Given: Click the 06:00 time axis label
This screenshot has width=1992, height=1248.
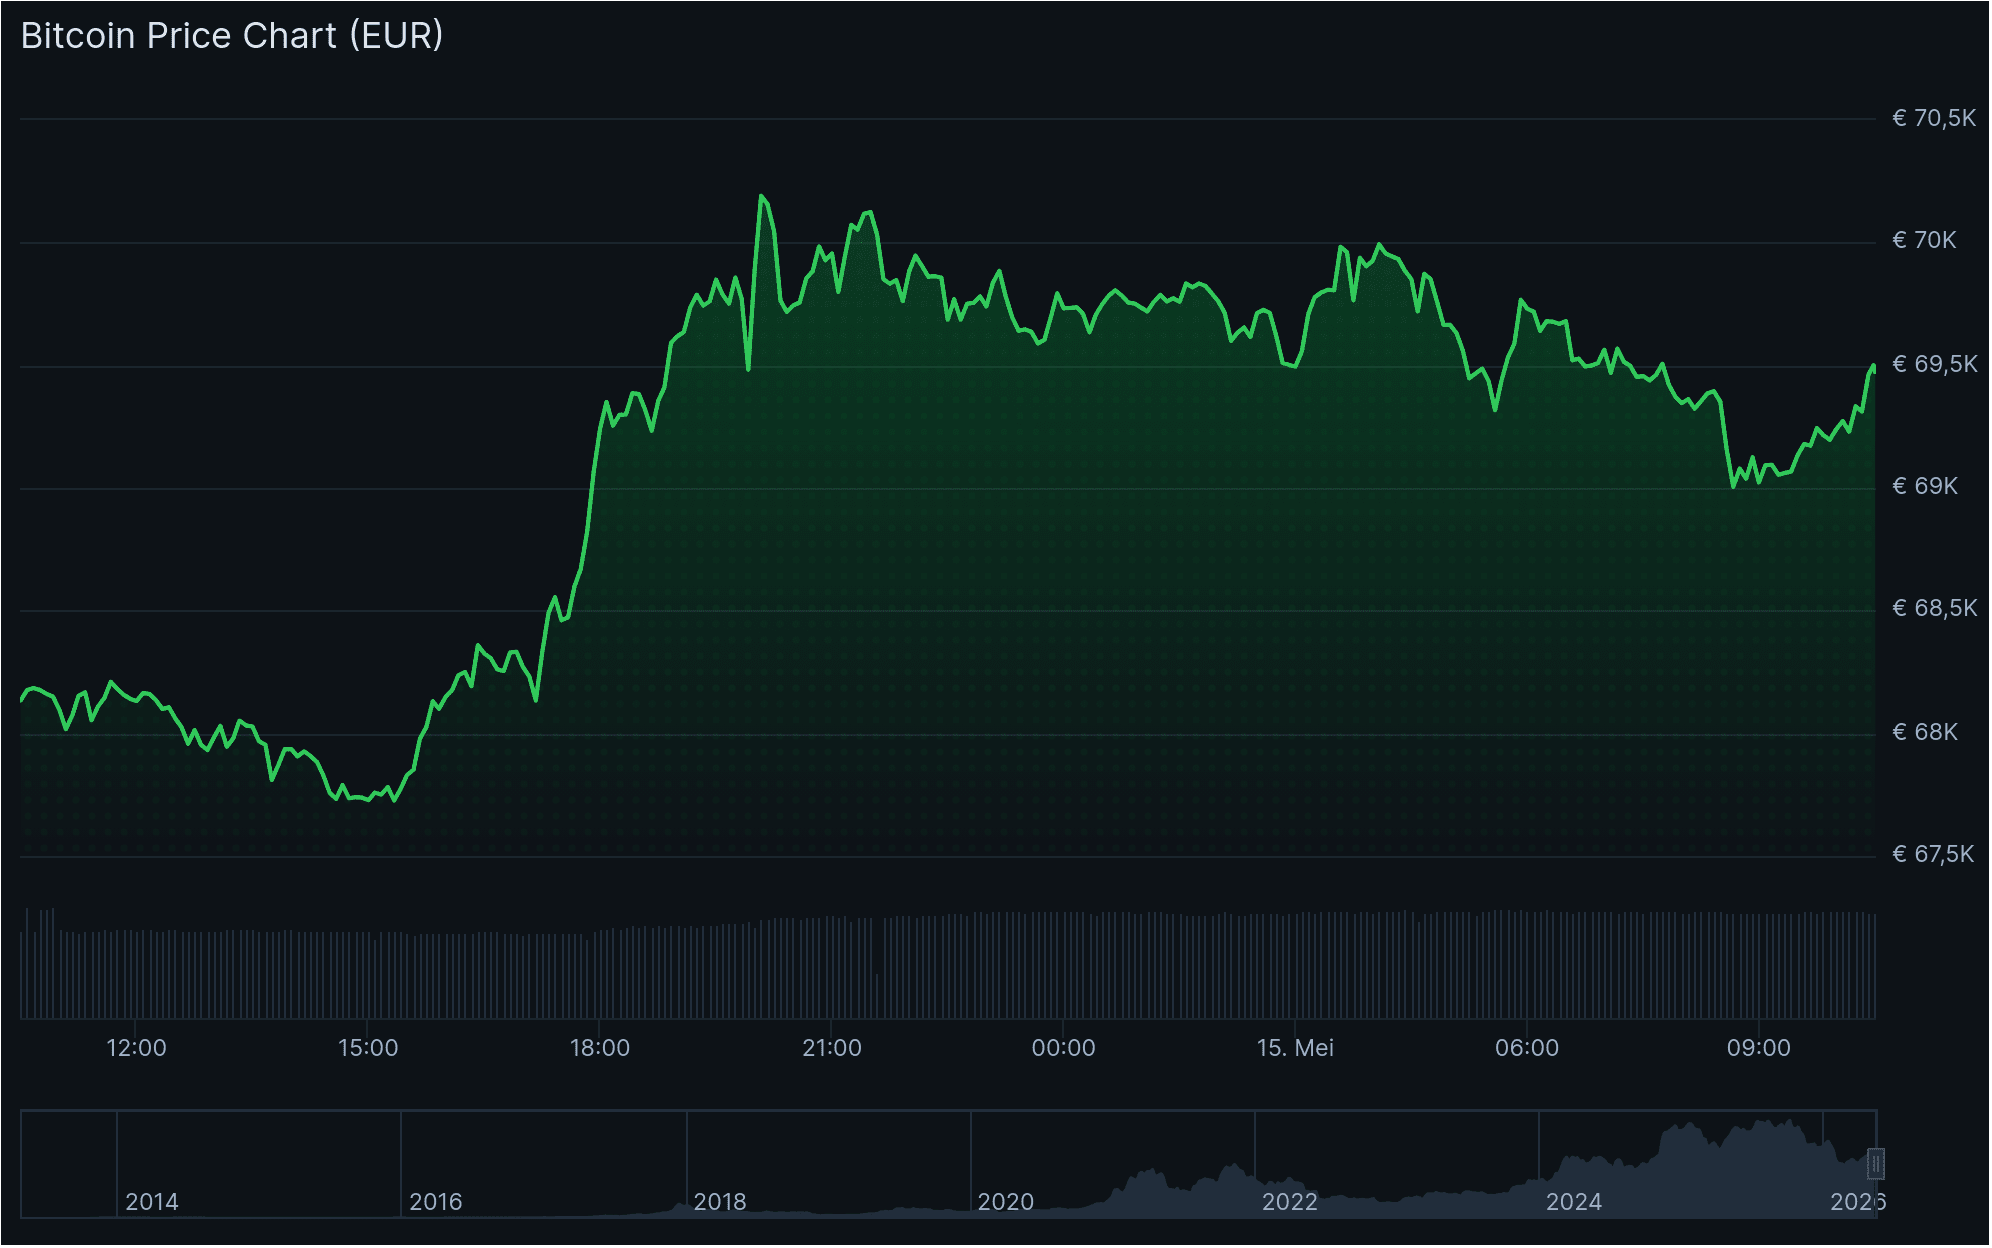Looking at the screenshot, I should [1527, 1048].
